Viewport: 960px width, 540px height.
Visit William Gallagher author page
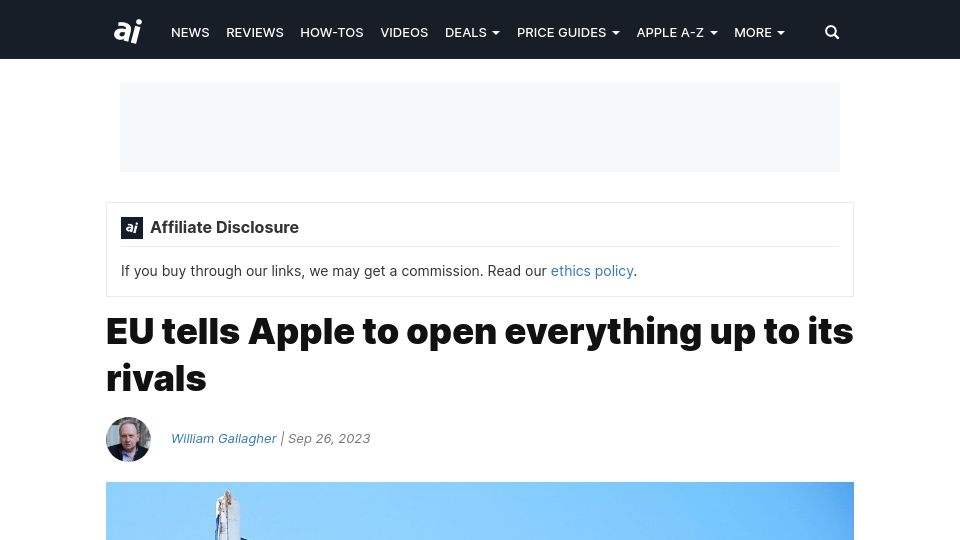[223, 438]
